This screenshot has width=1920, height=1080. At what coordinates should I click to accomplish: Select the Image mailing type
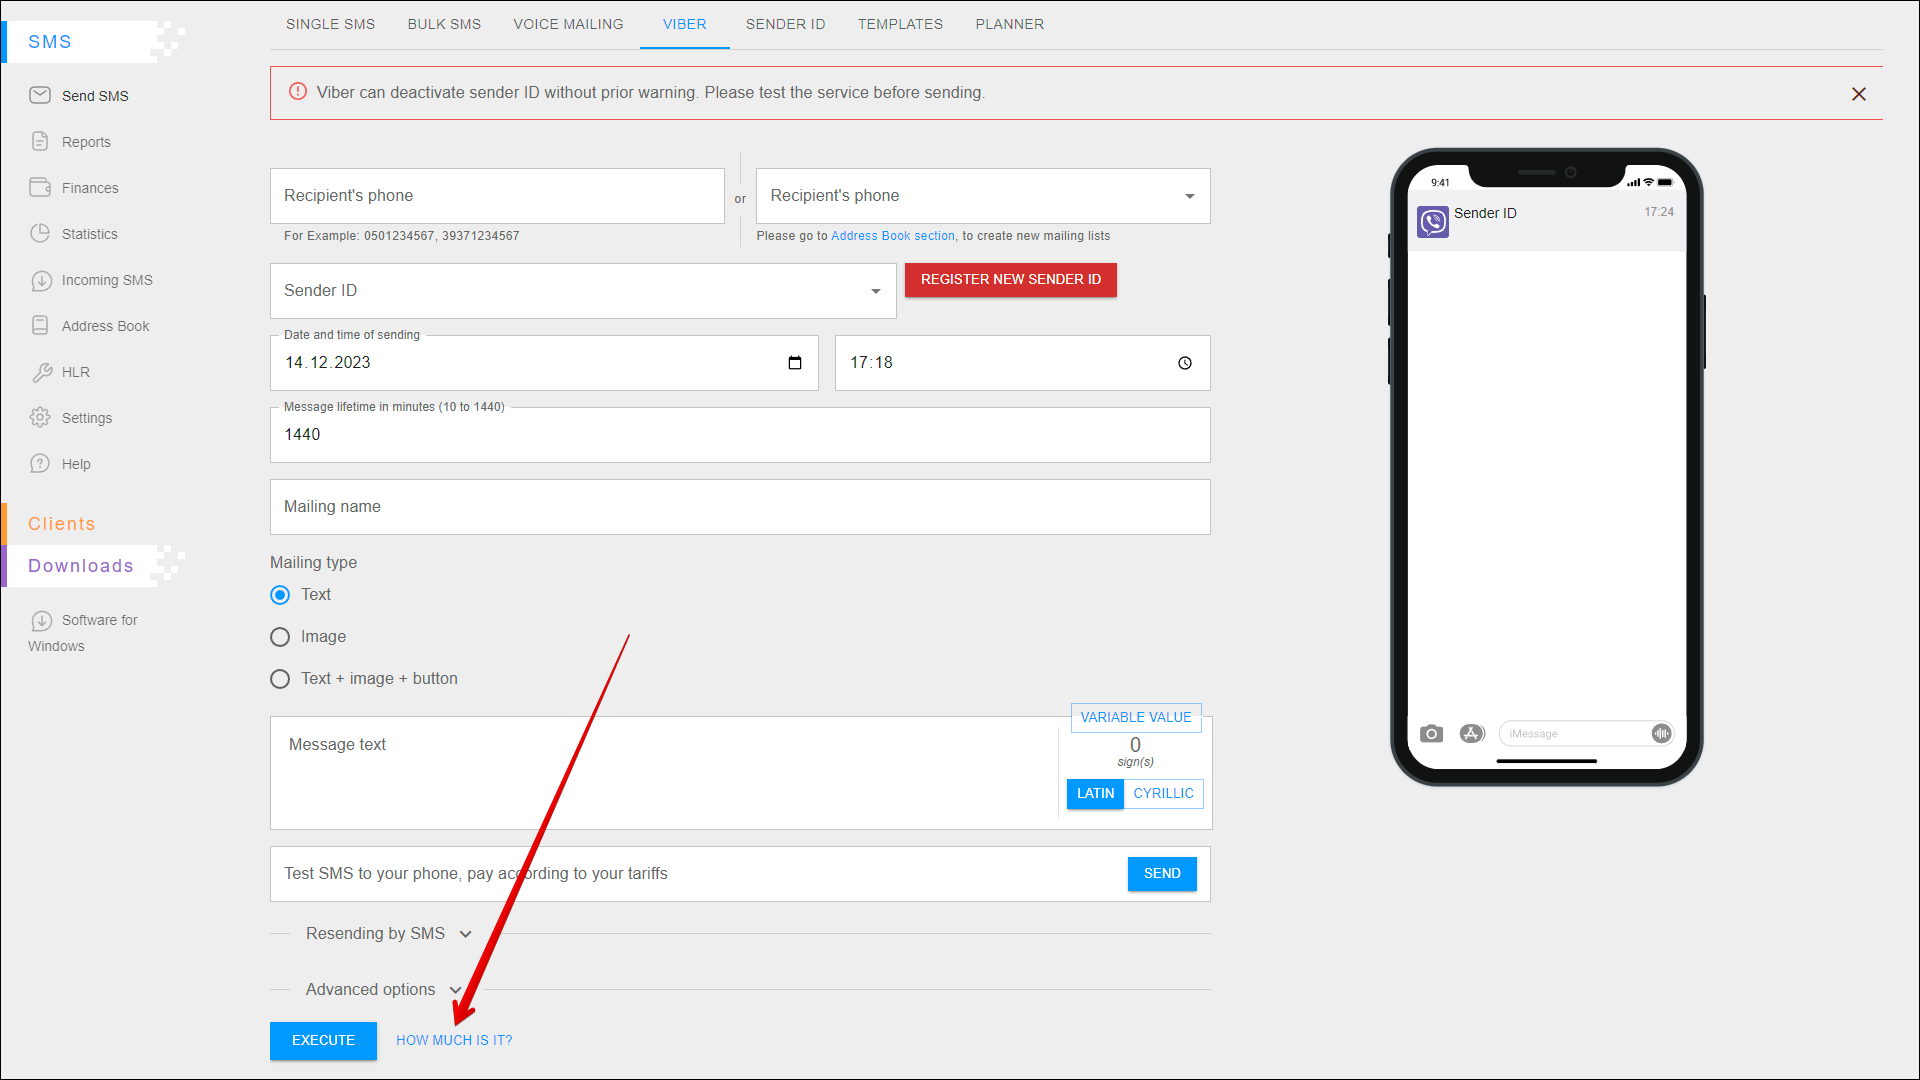pos(280,637)
